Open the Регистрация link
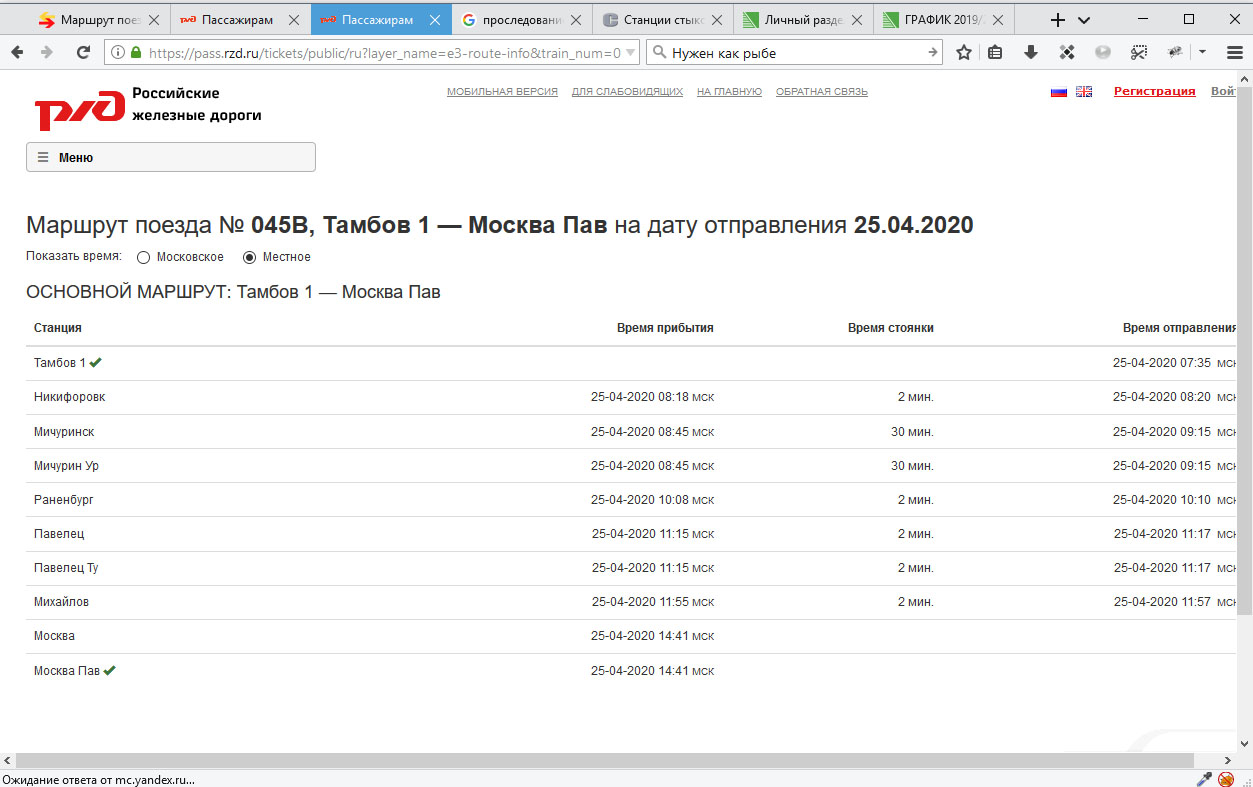The width and height of the screenshot is (1253, 787). (x=1154, y=91)
